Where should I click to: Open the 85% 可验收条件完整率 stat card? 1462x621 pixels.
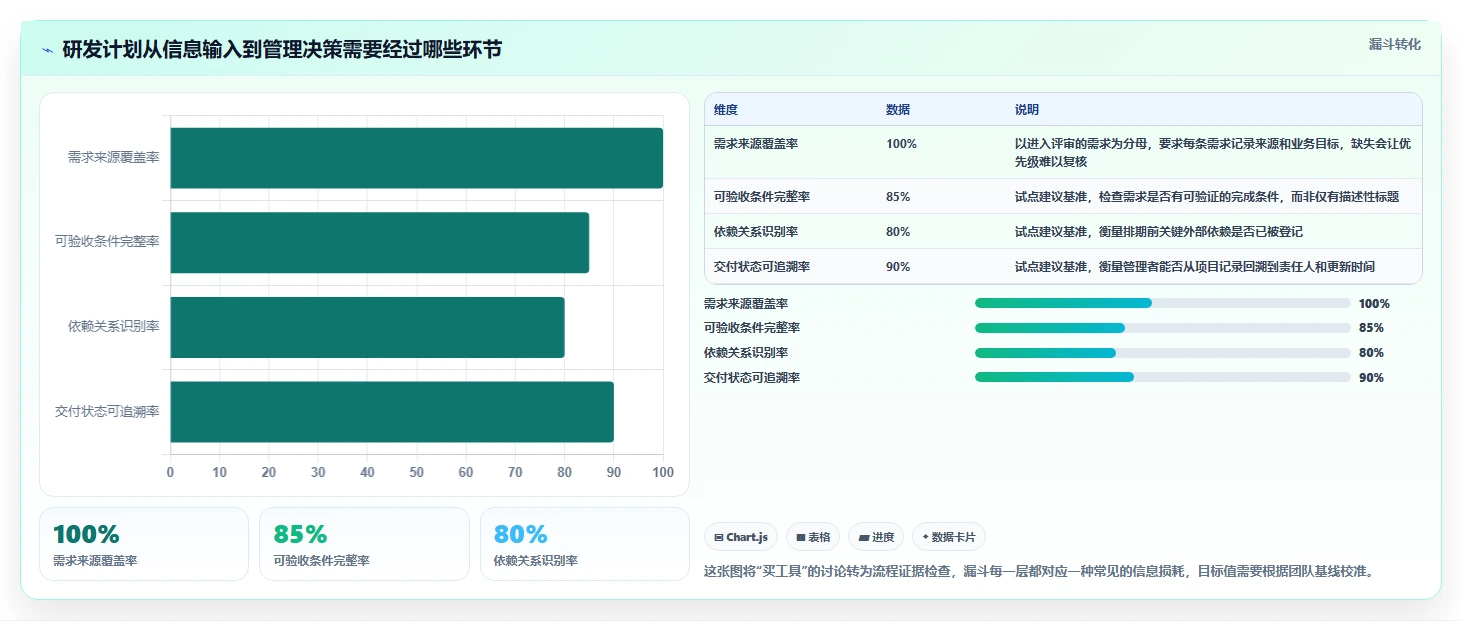(364, 544)
